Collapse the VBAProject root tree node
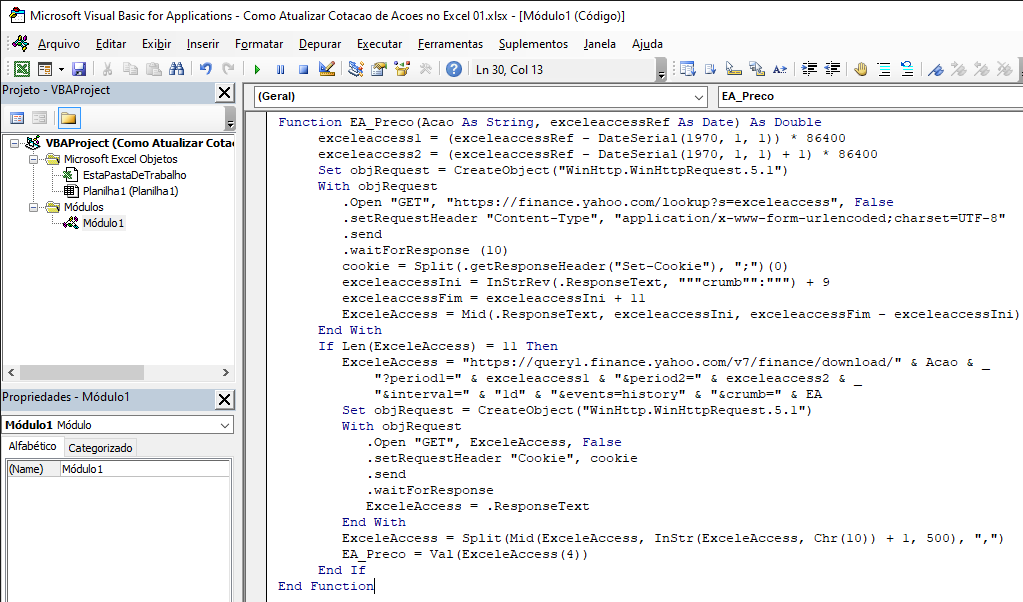The image size is (1023, 602). [14, 143]
